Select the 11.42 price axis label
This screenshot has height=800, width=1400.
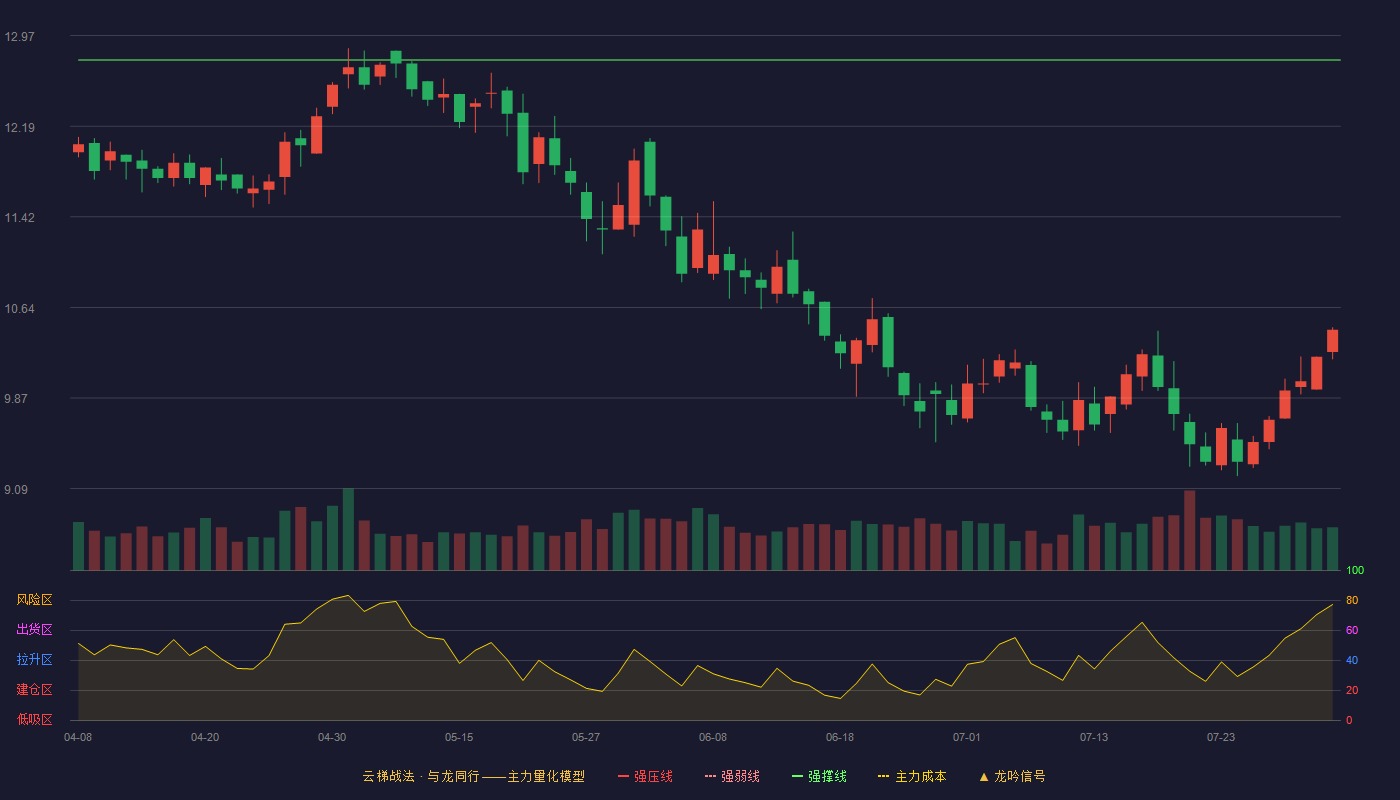pyautogui.click(x=19, y=217)
